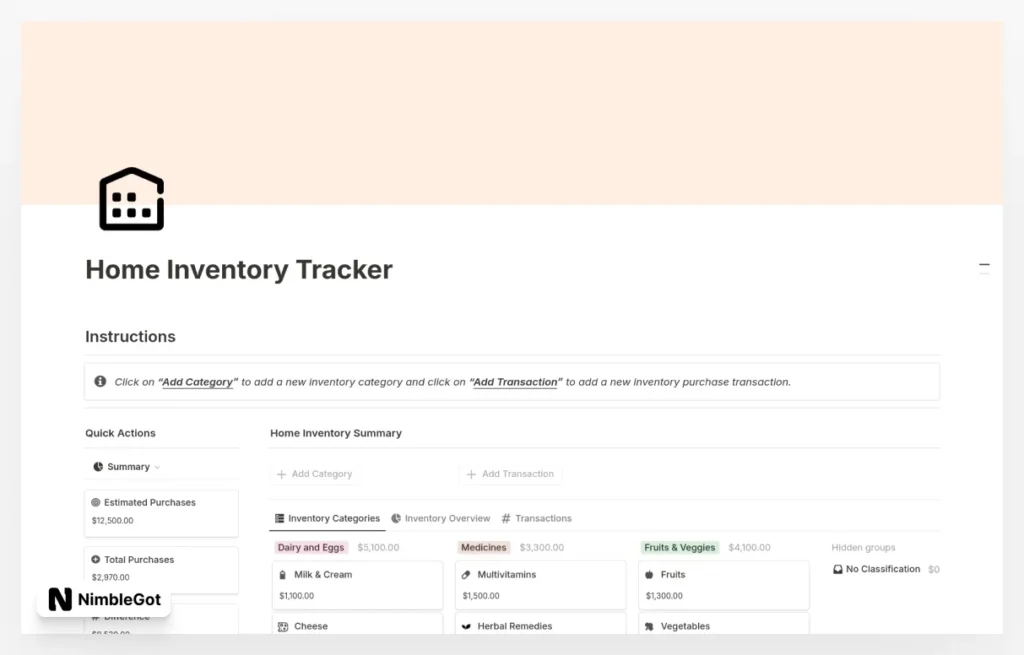Screen dimensions: 1024x655
Task: Click the warehouse page icon
Action: pyautogui.click(x=131, y=199)
